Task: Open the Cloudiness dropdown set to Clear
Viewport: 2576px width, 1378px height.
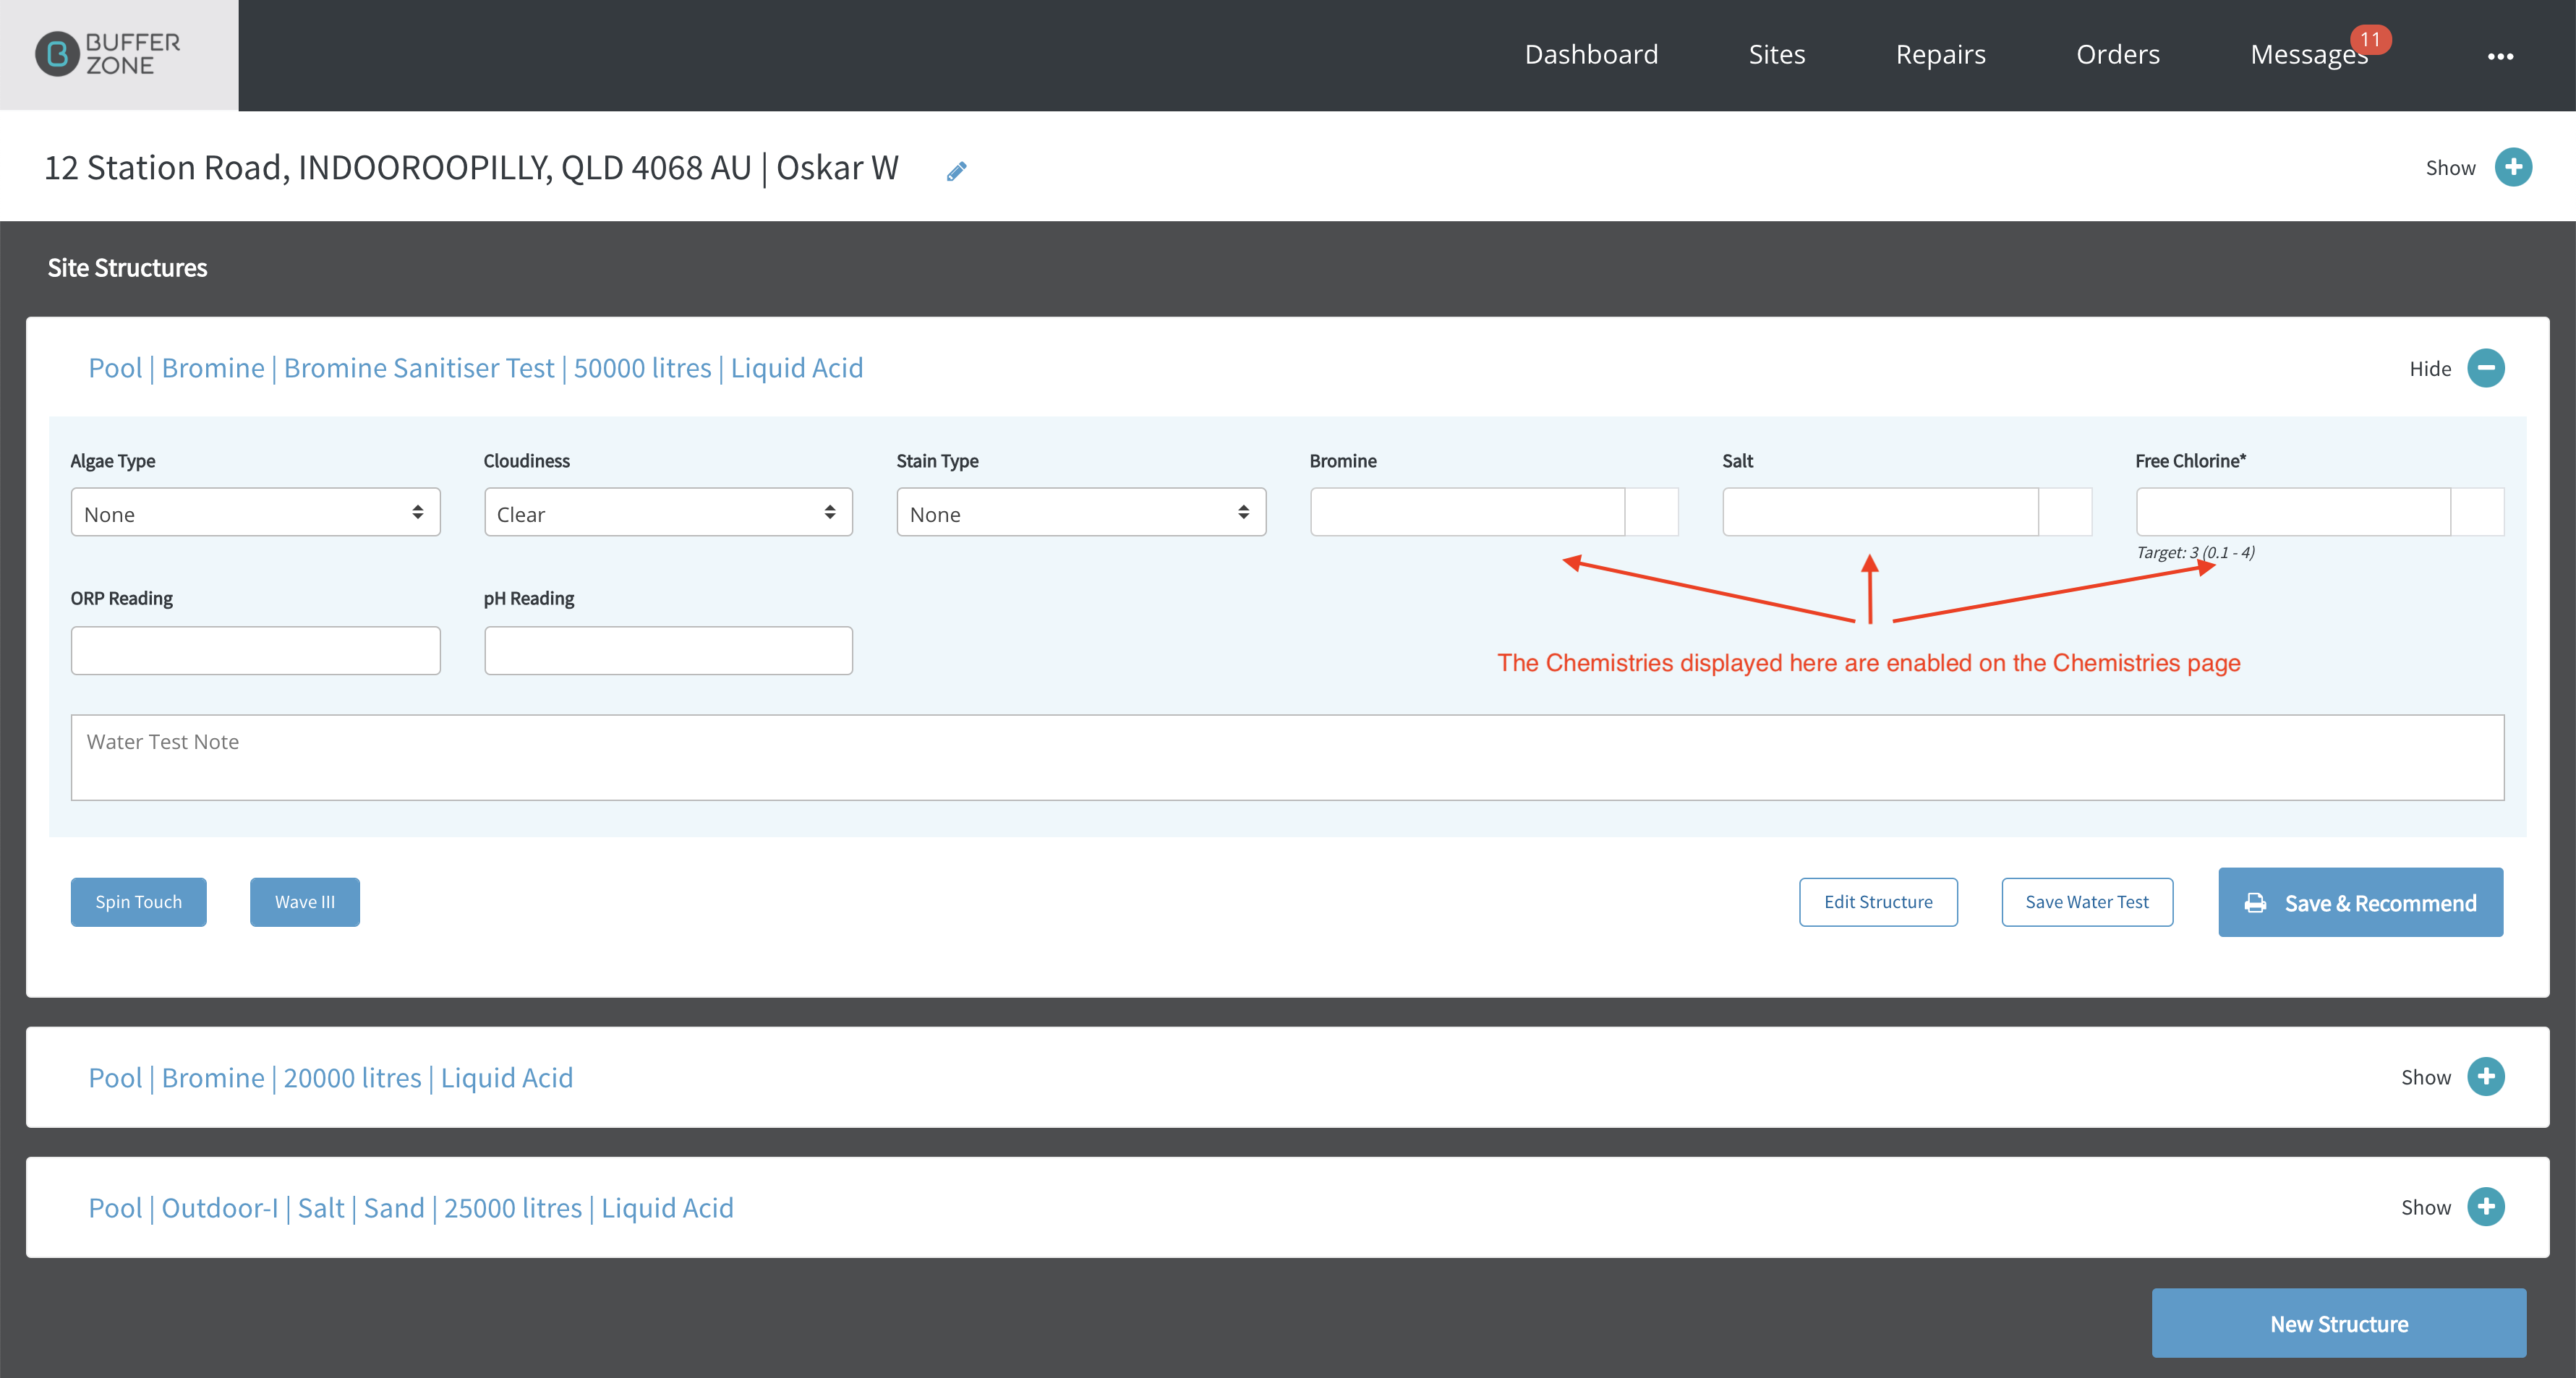Action: click(668, 513)
